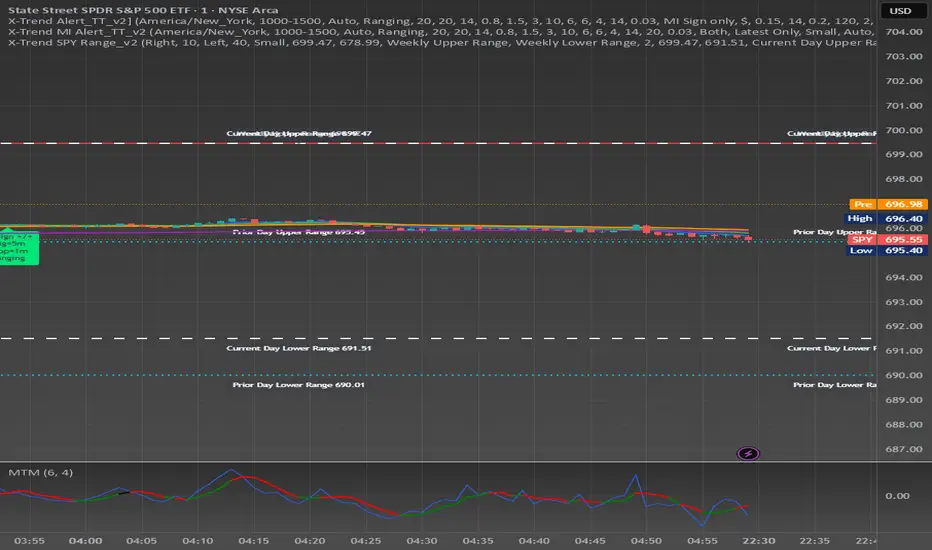Select the Prior Day Lower Range 690.01 label

299,385
